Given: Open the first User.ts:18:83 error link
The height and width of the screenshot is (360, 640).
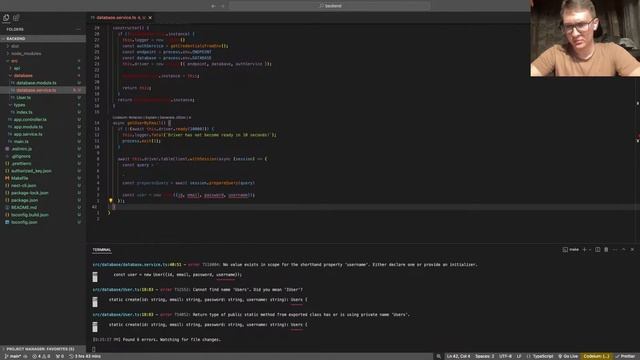Looking at the screenshot, I should coord(123,289).
